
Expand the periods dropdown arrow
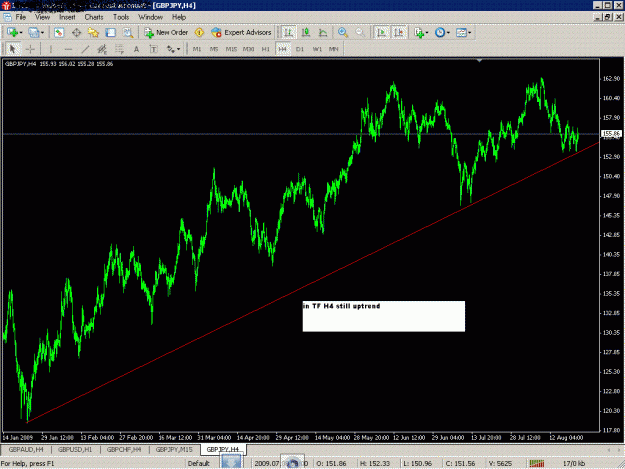pyautogui.click(x=448, y=33)
